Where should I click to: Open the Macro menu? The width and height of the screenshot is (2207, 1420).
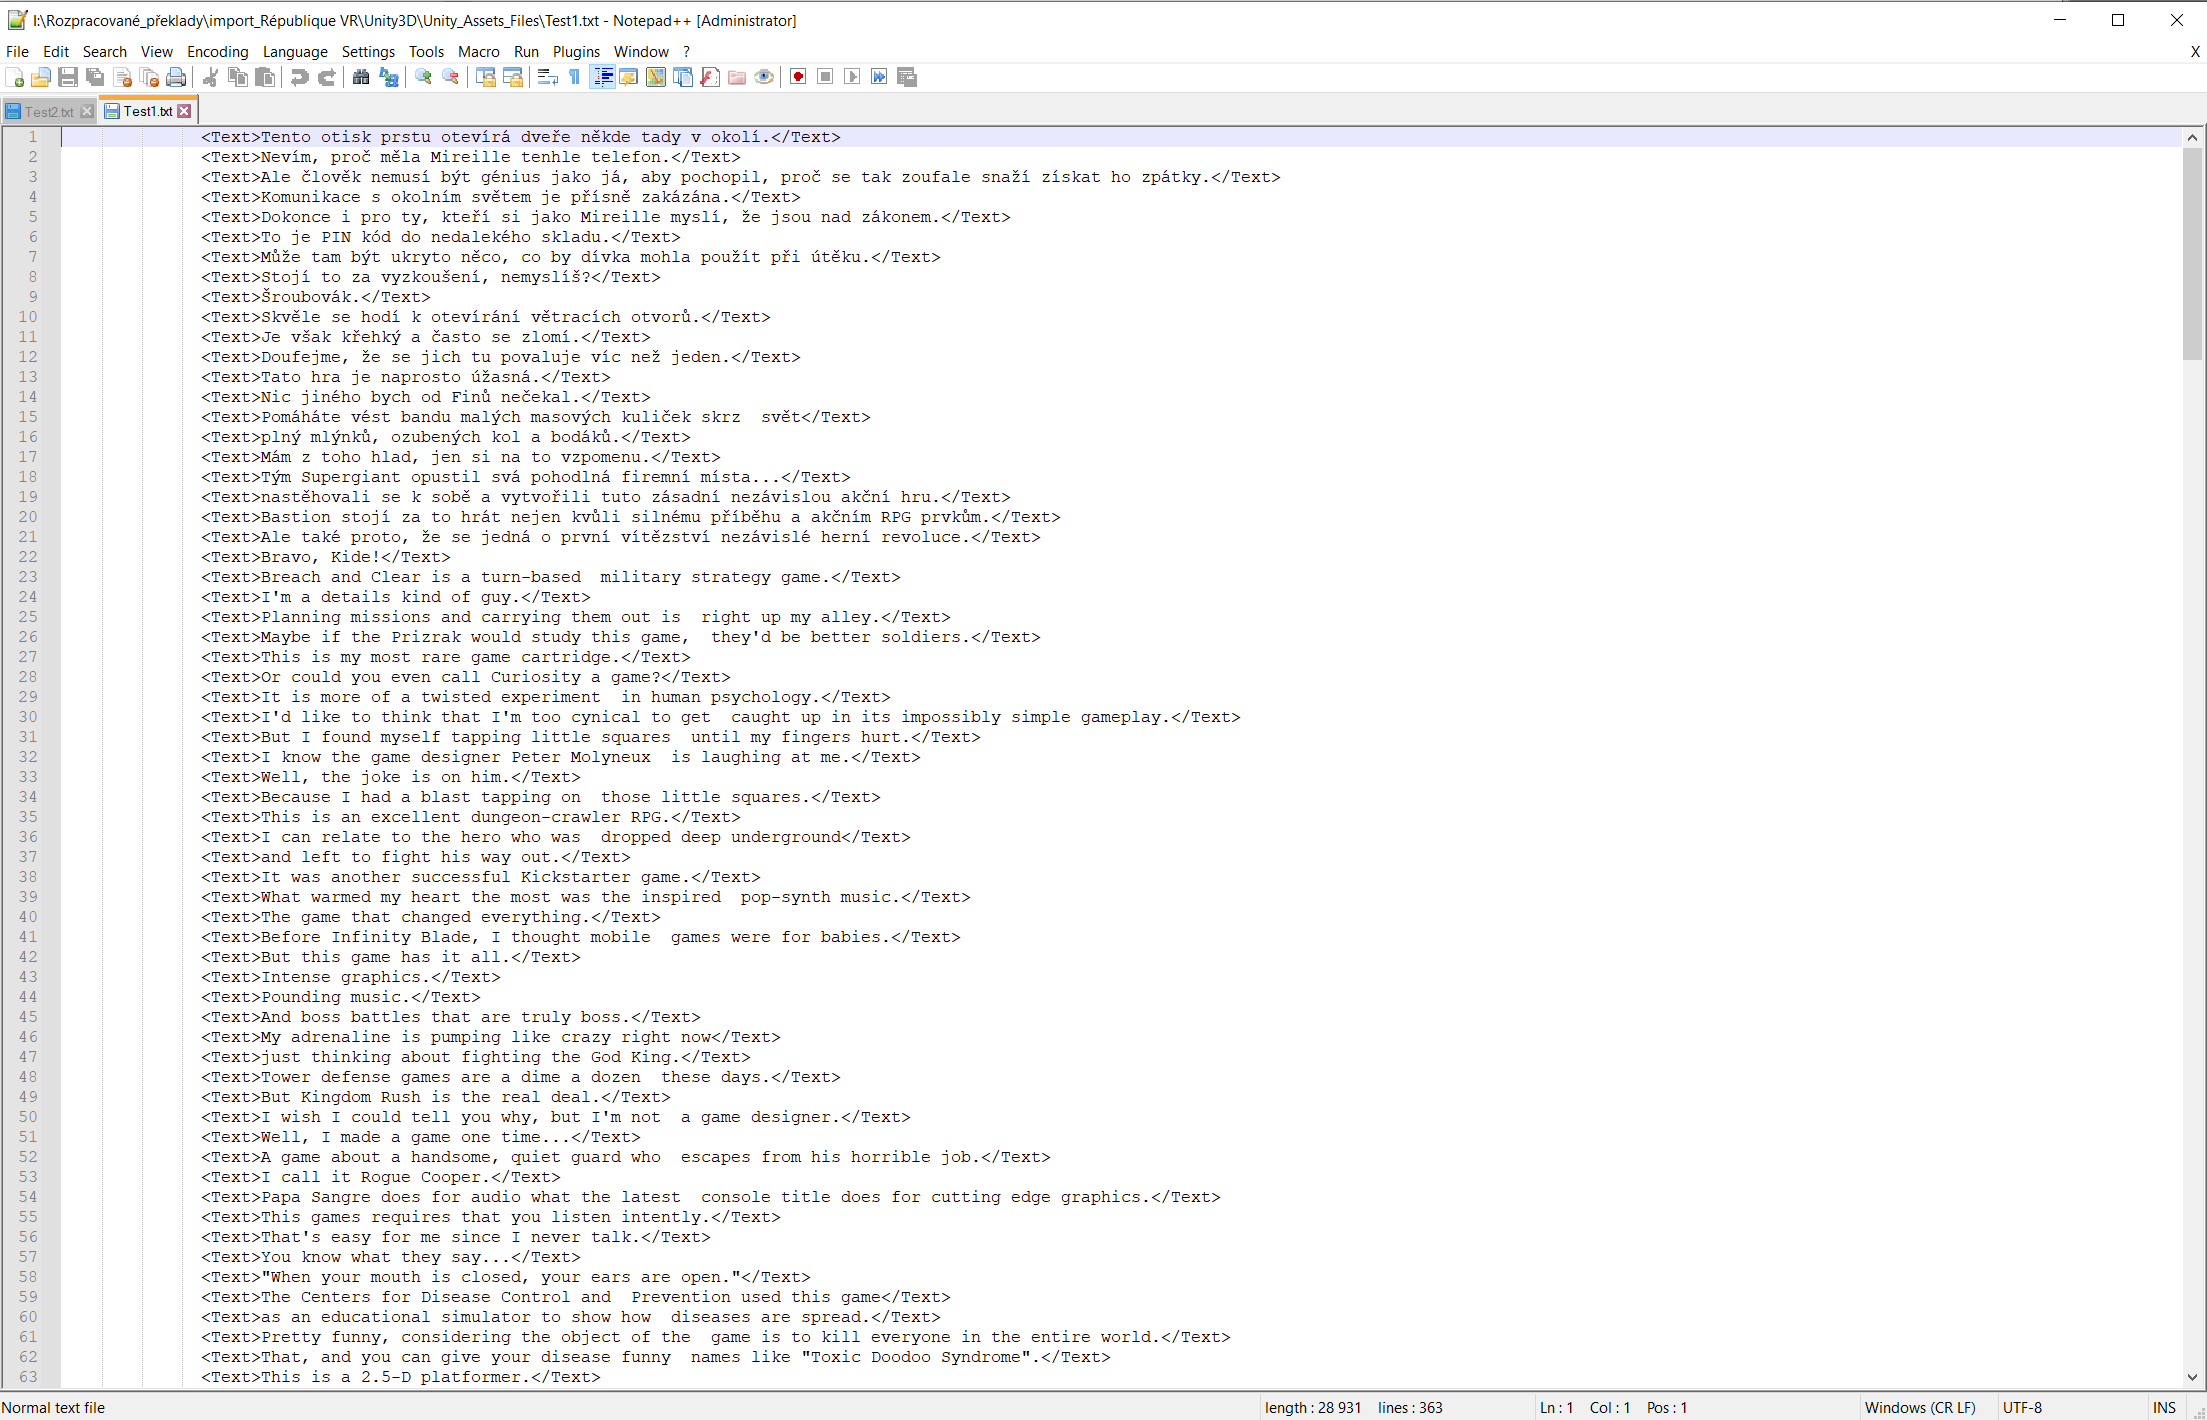pyautogui.click(x=478, y=51)
